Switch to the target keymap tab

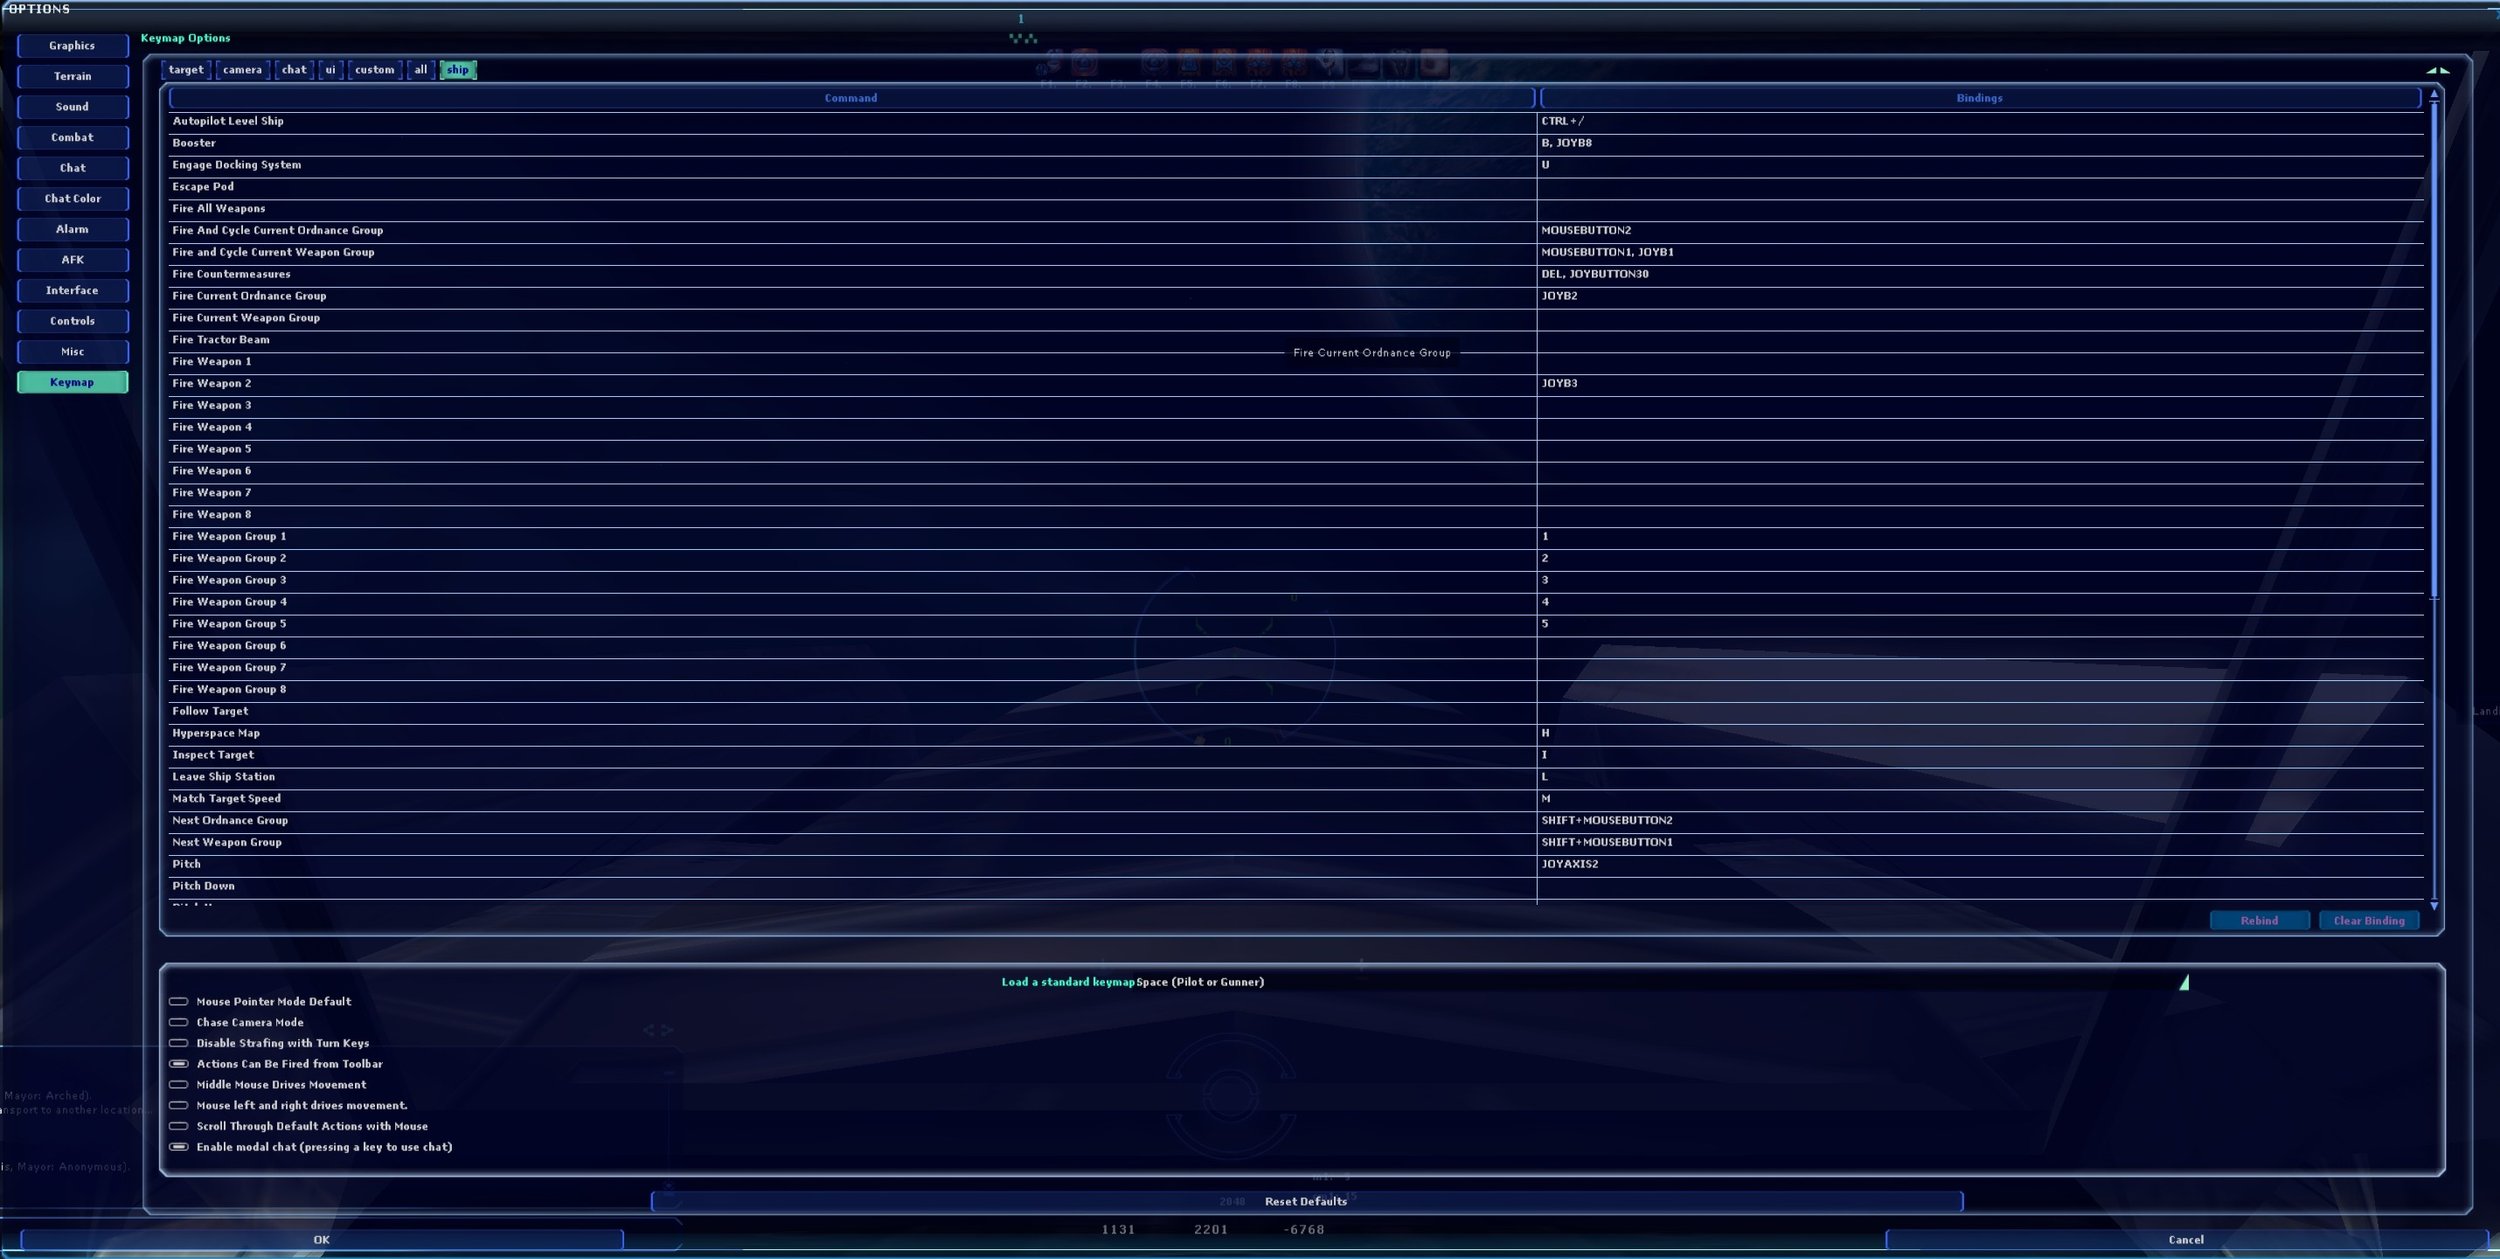point(186,70)
